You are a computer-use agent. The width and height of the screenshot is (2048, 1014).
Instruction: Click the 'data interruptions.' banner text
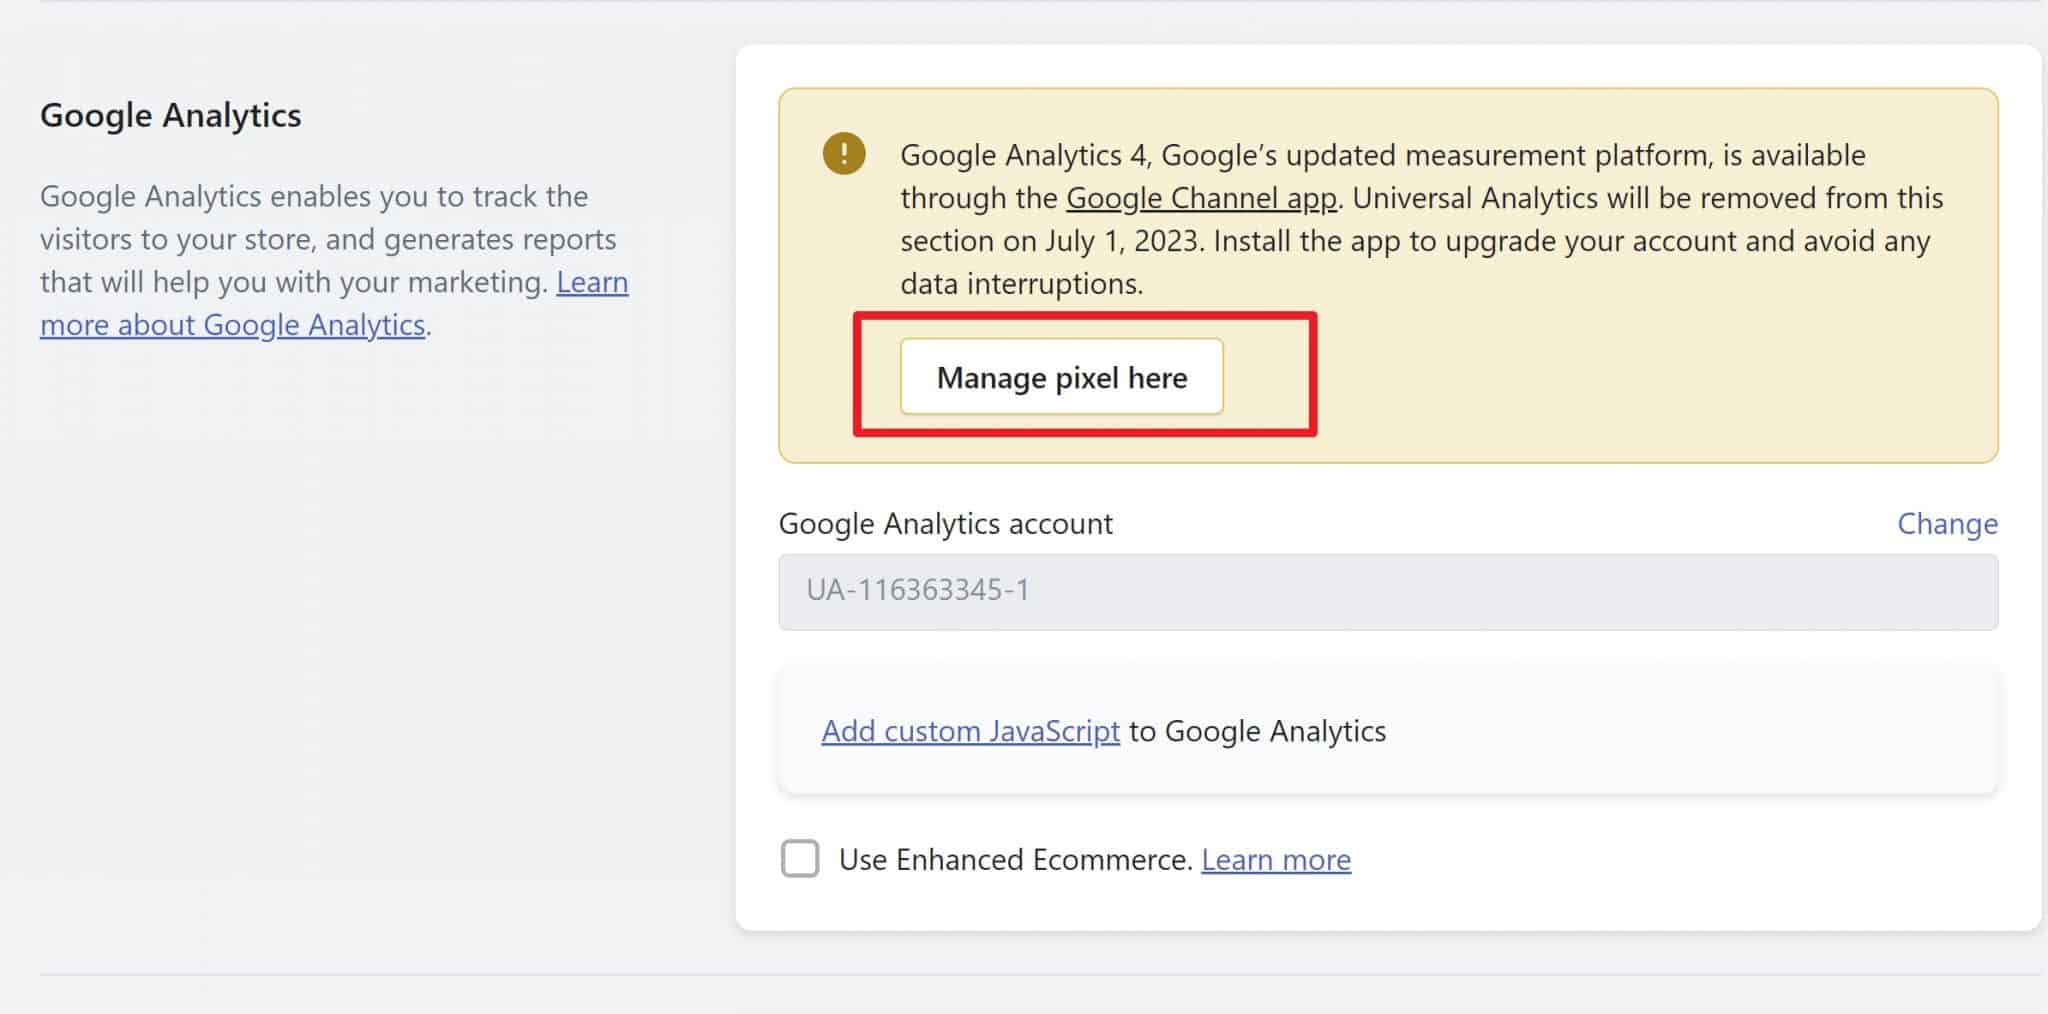pyautogui.click(x=1021, y=284)
